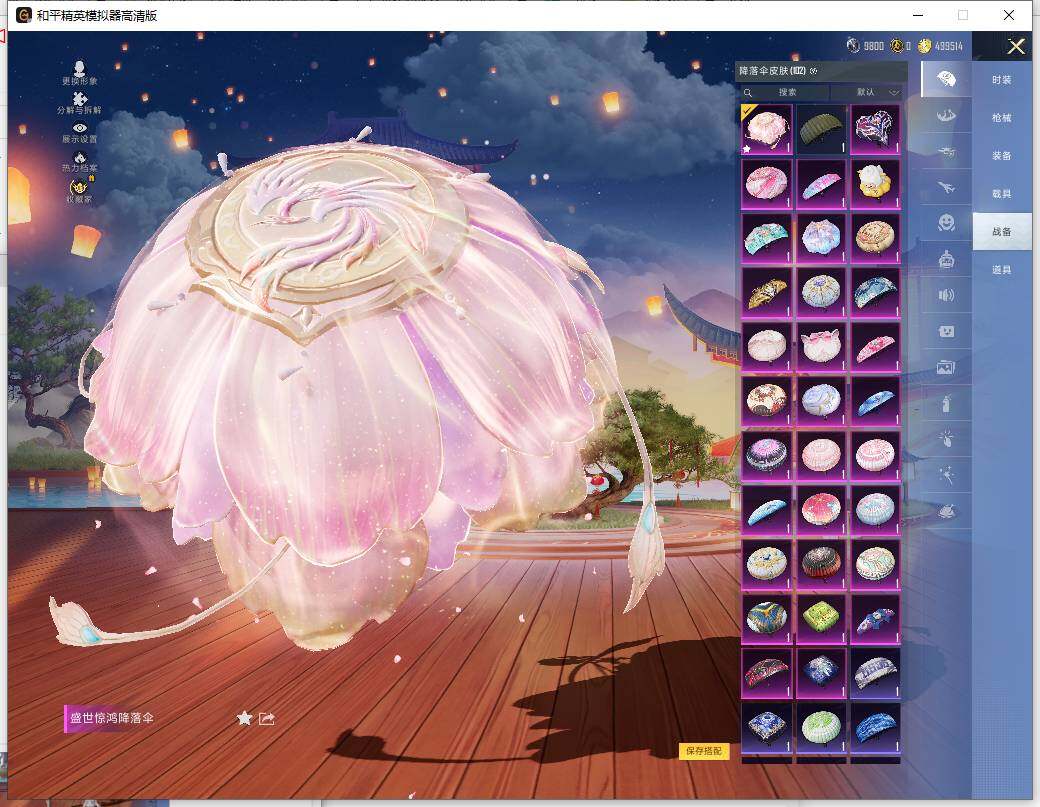Click the 9800 silver currency icon
This screenshot has height=807, width=1040.
853,46
